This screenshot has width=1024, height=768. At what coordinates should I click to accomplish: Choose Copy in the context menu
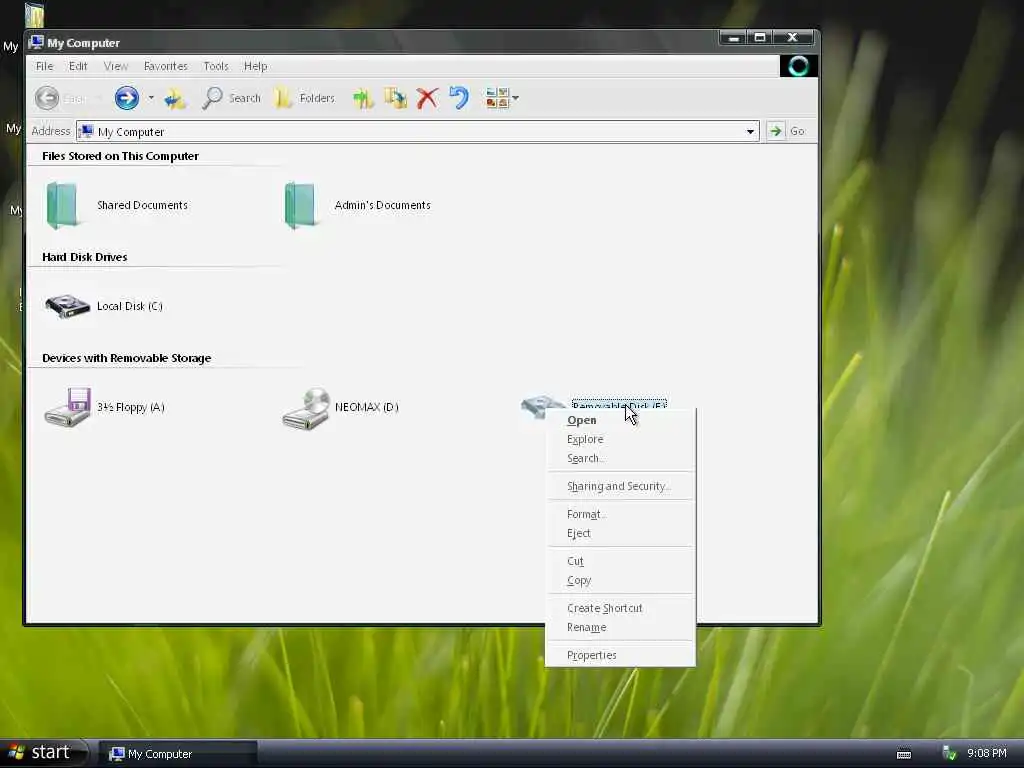[x=620, y=580]
